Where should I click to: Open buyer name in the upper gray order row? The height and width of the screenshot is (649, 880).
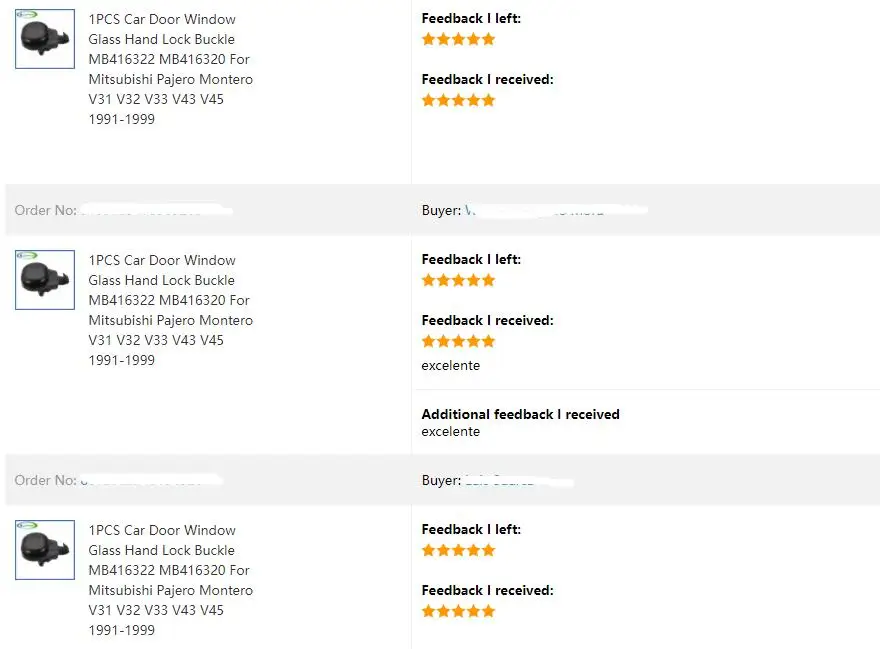pos(556,210)
